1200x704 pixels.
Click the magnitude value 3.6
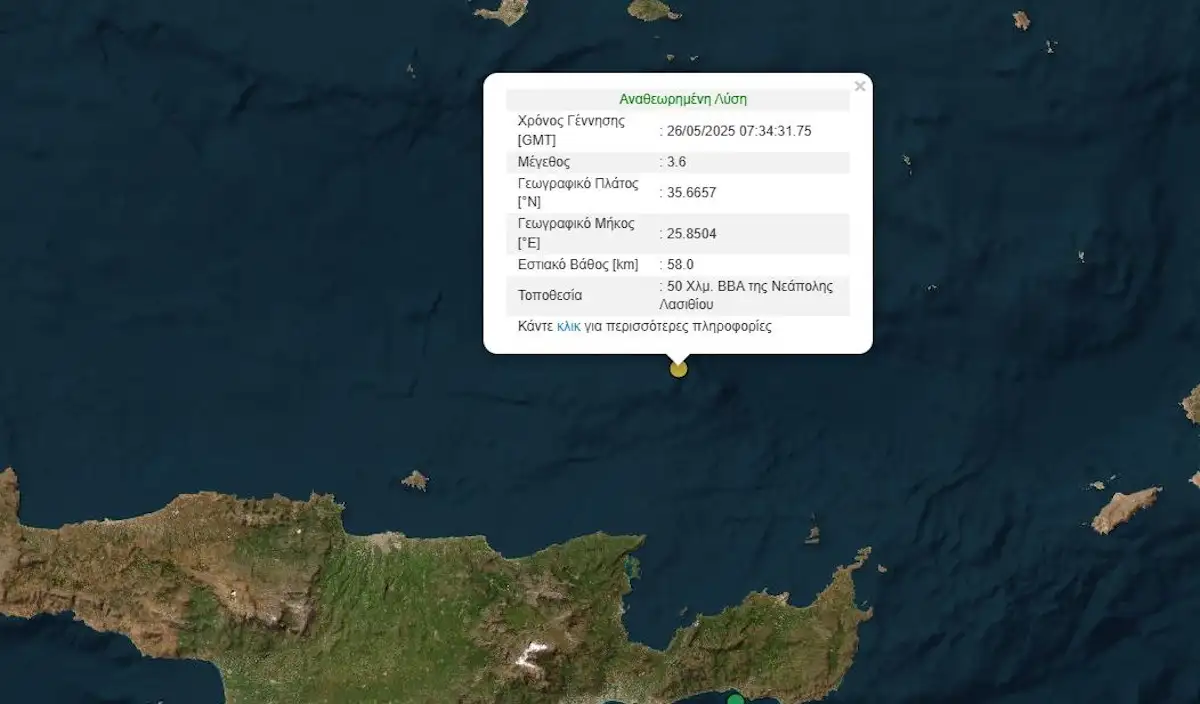677,161
